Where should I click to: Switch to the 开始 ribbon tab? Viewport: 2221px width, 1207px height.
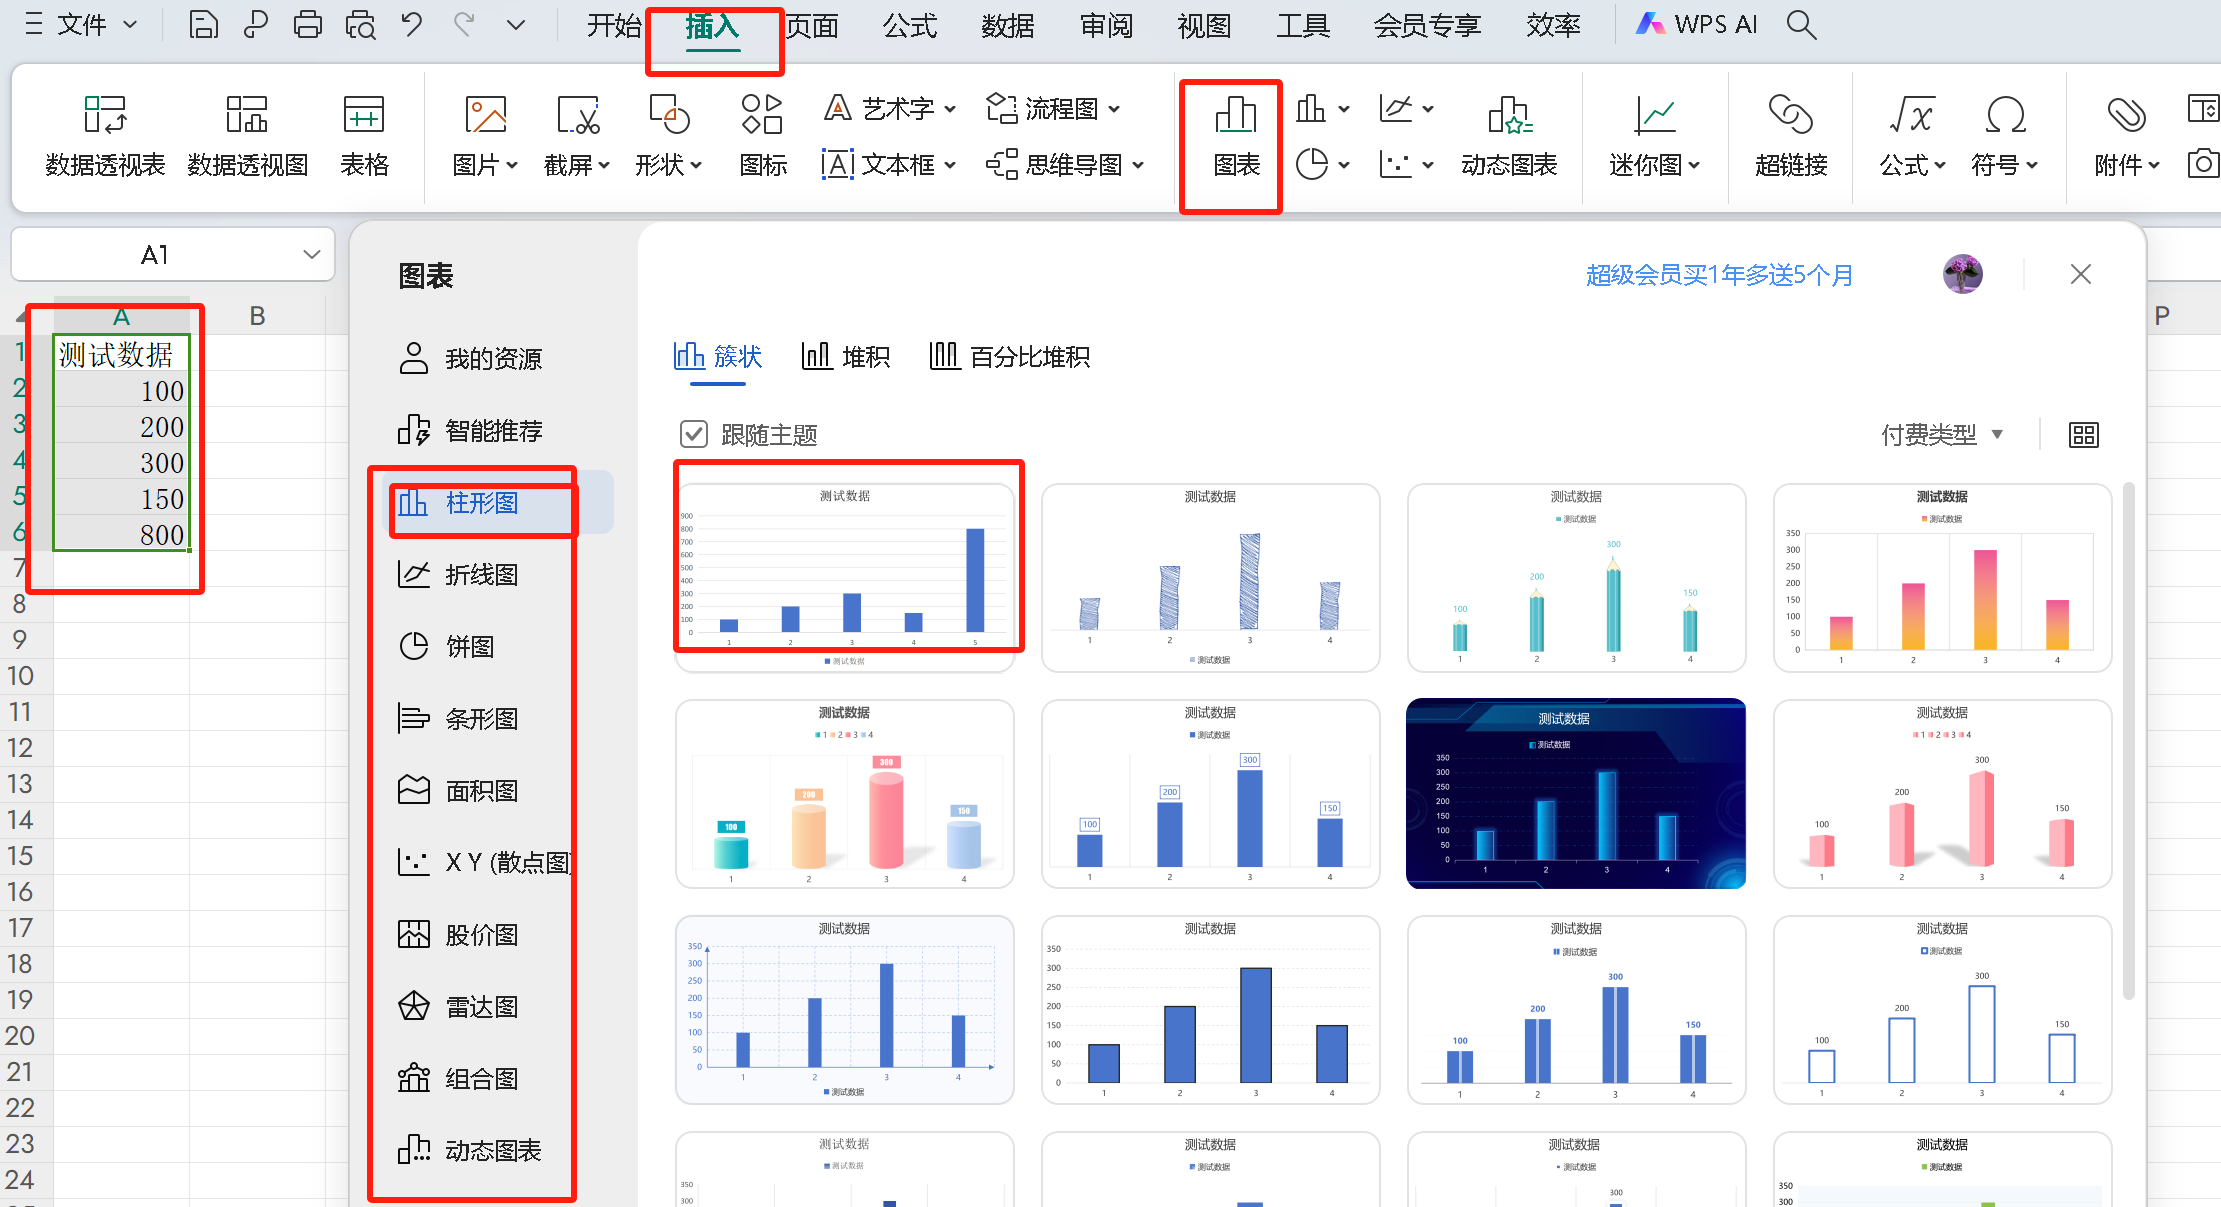(613, 24)
